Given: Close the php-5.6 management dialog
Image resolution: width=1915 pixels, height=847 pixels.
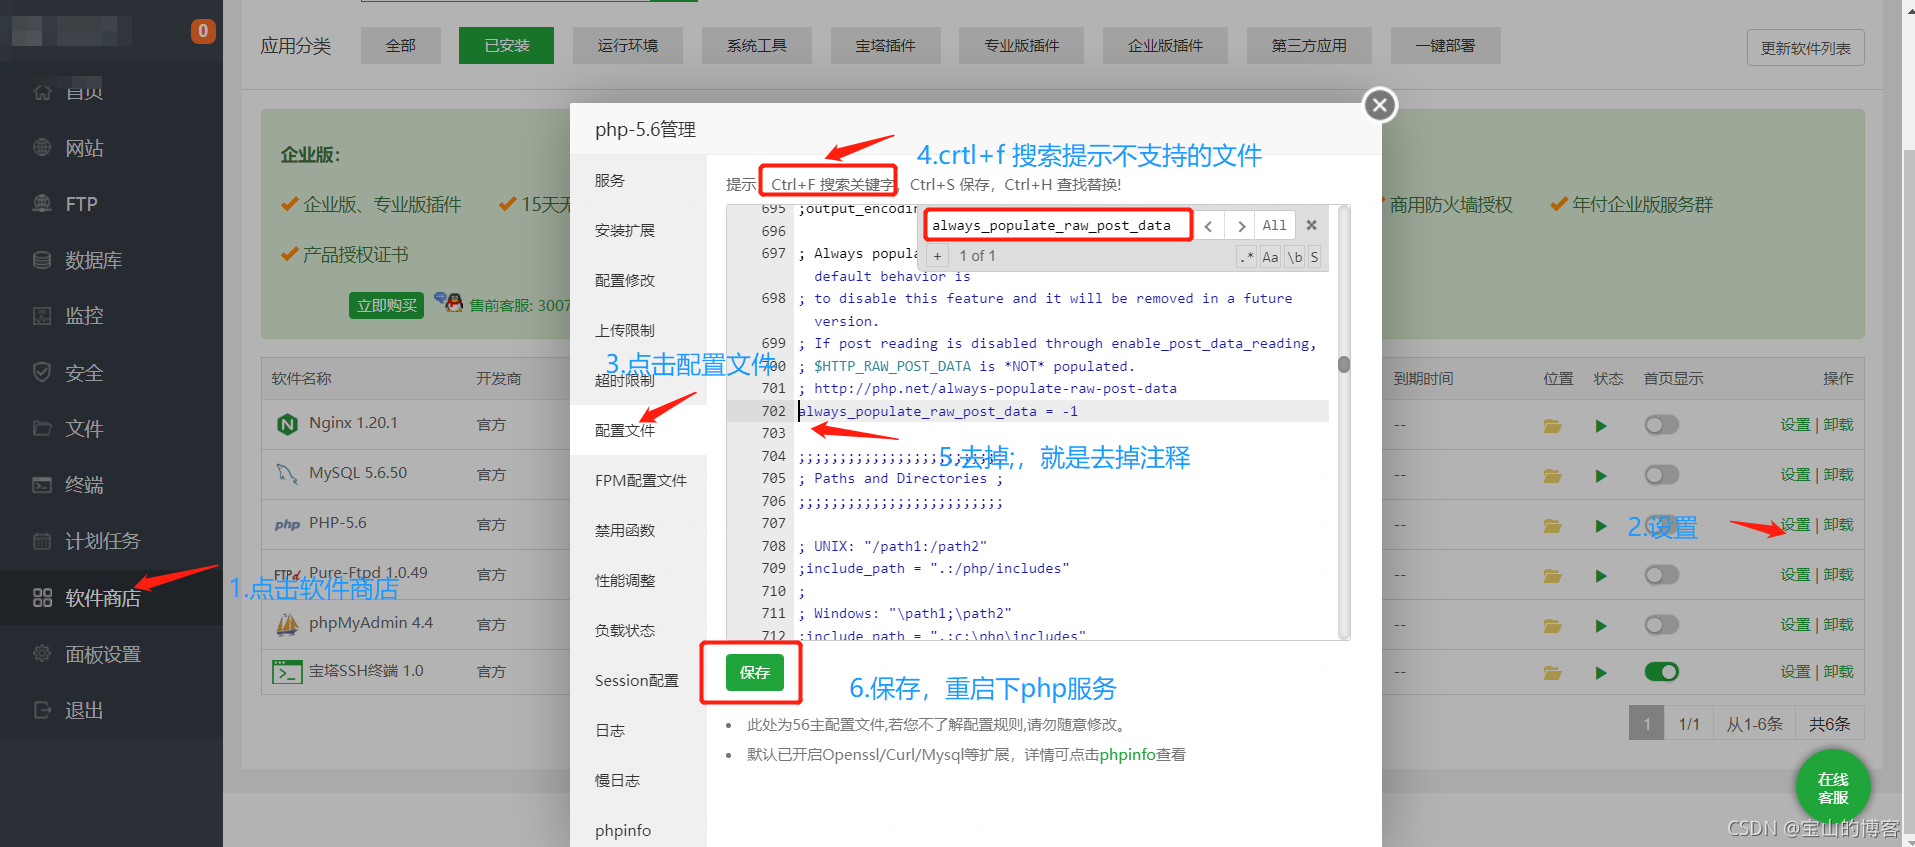Looking at the screenshot, I should 1380,105.
